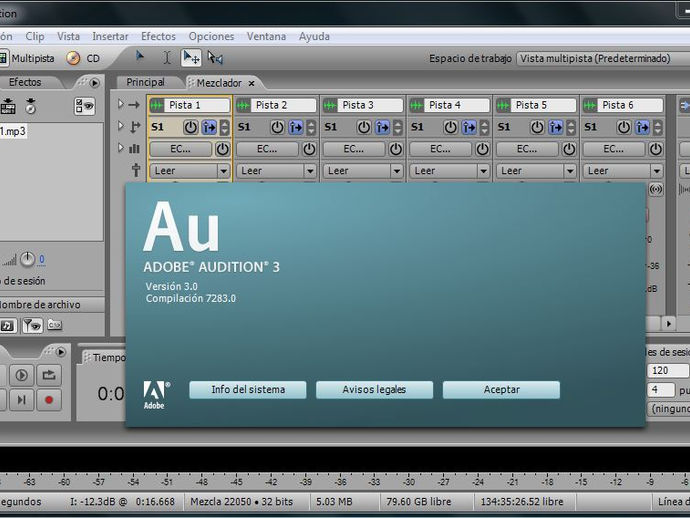Go to end transport button
This screenshot has height=518, width=690.
21,400
